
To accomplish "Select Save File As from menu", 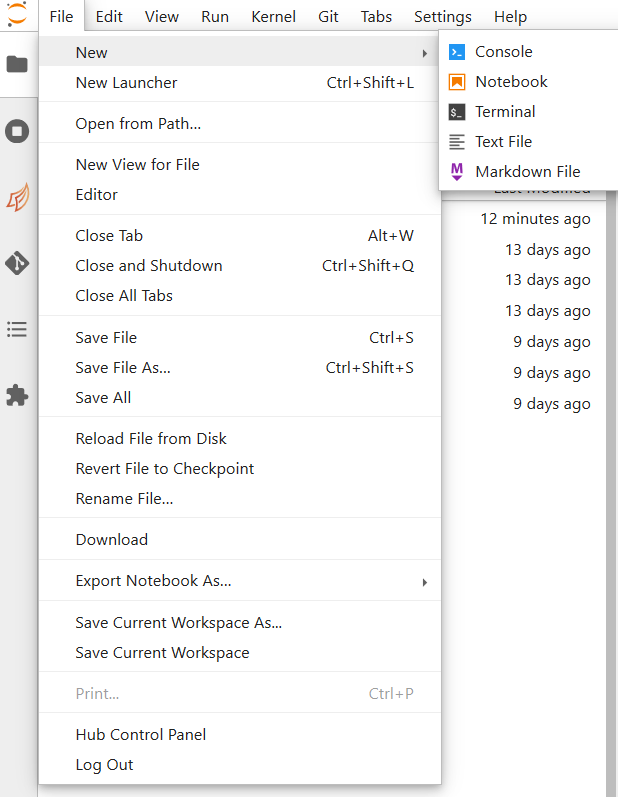I will click(x=123, y=368).
